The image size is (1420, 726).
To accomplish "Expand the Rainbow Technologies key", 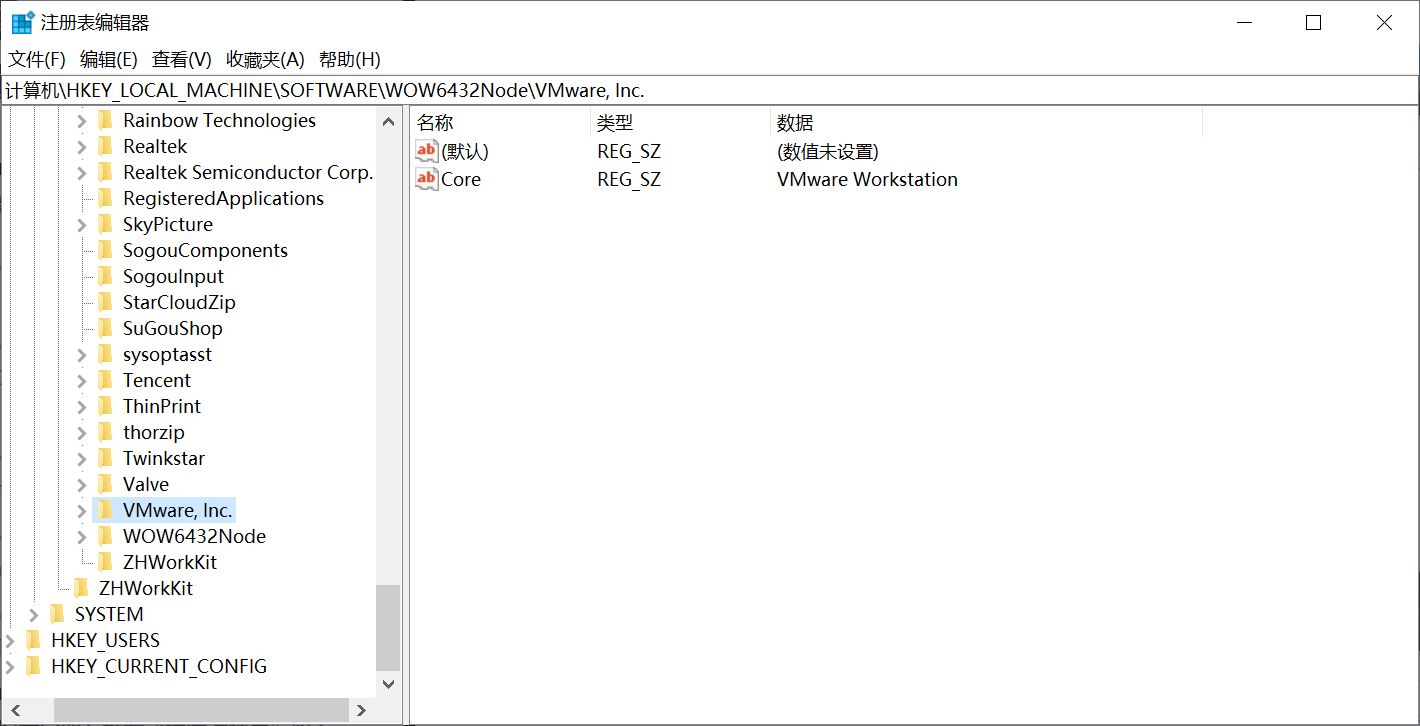I will click(82, 121).
